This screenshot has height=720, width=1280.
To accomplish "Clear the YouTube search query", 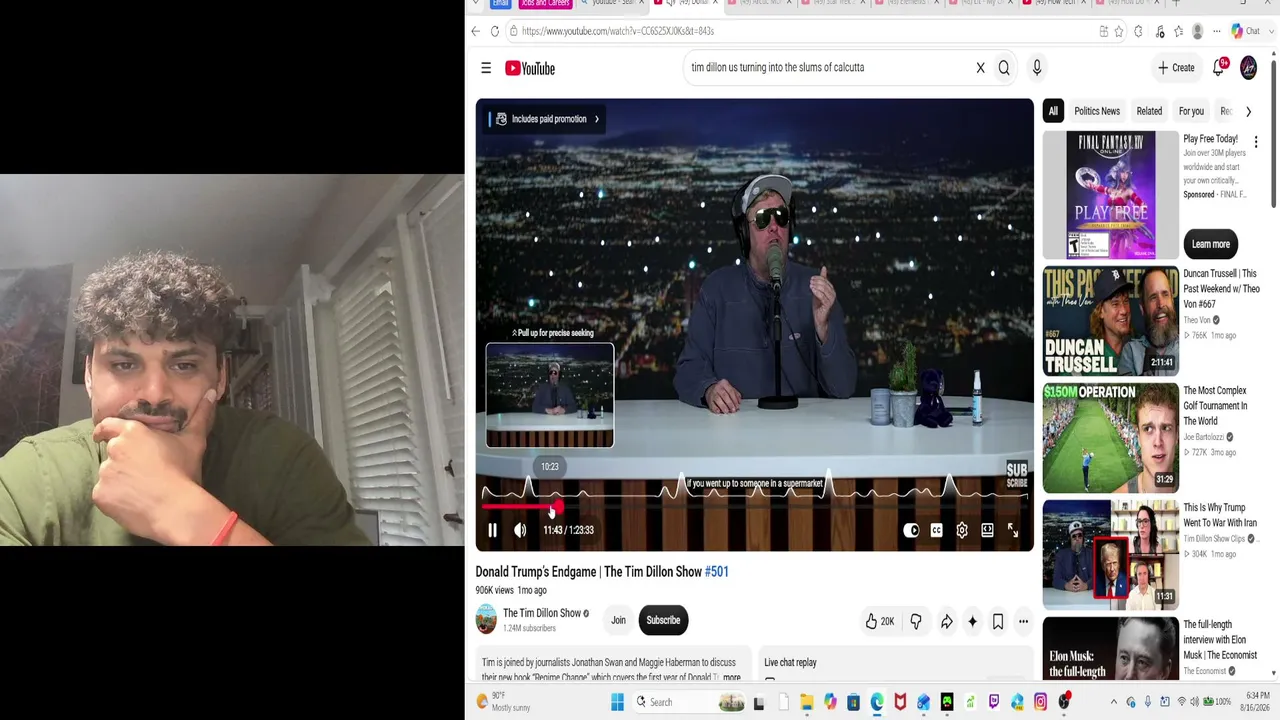I will [980, 68].
